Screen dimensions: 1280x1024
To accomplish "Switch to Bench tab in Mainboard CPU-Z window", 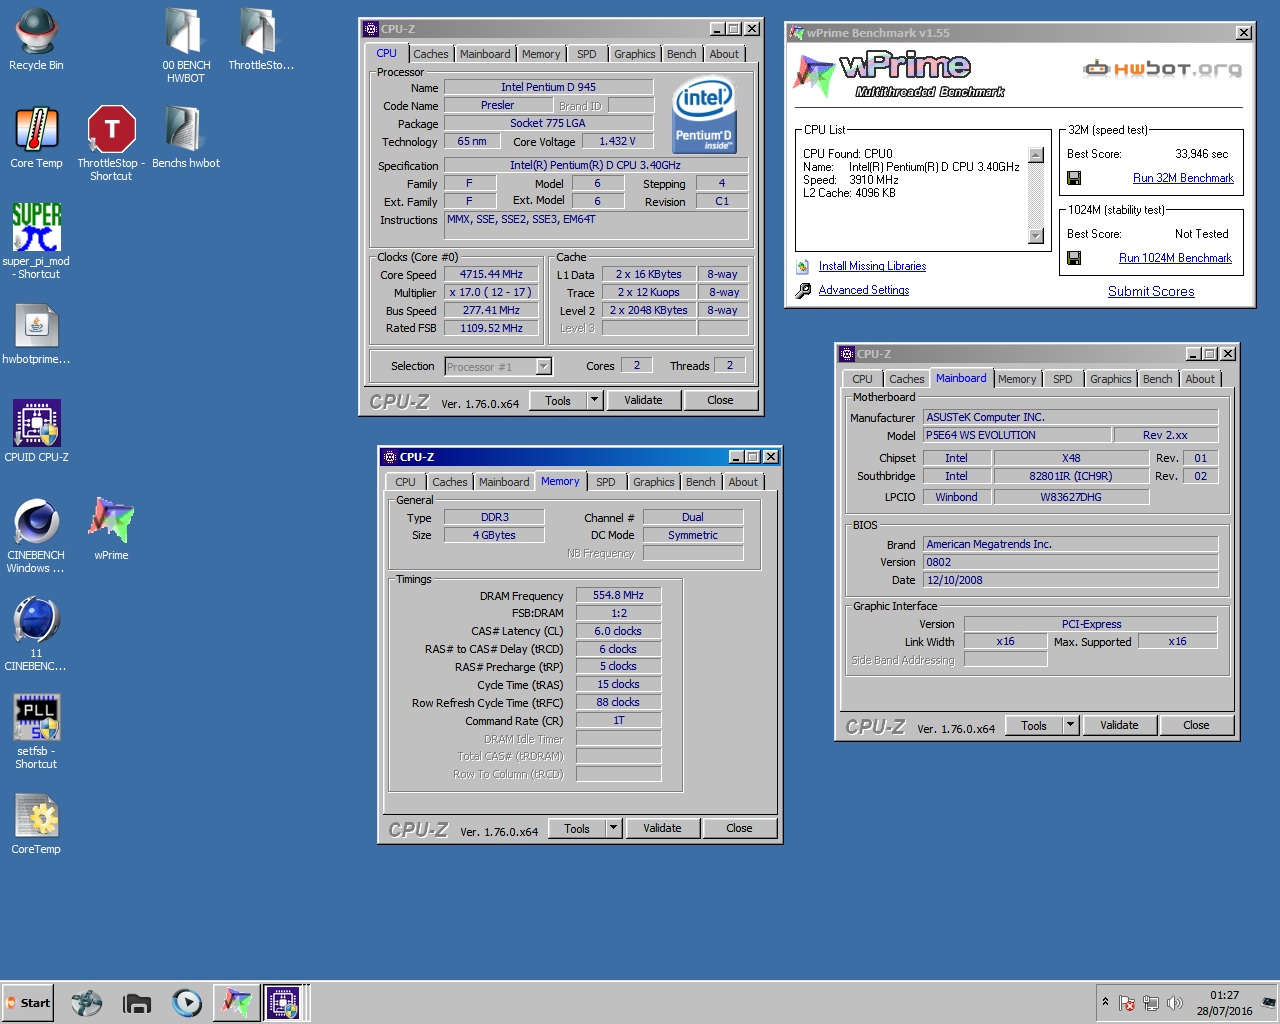I will (1158, 379).
